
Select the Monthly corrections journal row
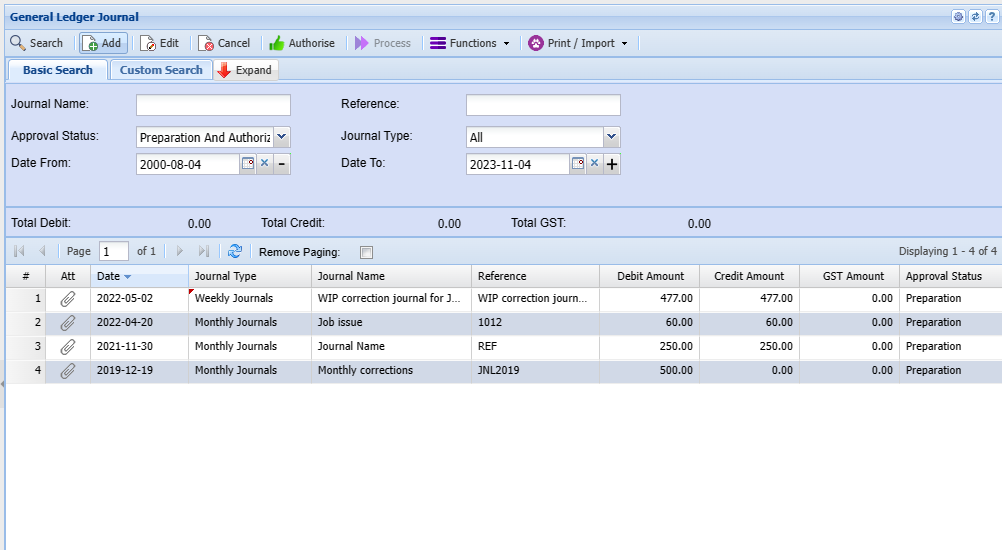pos(365,370)
